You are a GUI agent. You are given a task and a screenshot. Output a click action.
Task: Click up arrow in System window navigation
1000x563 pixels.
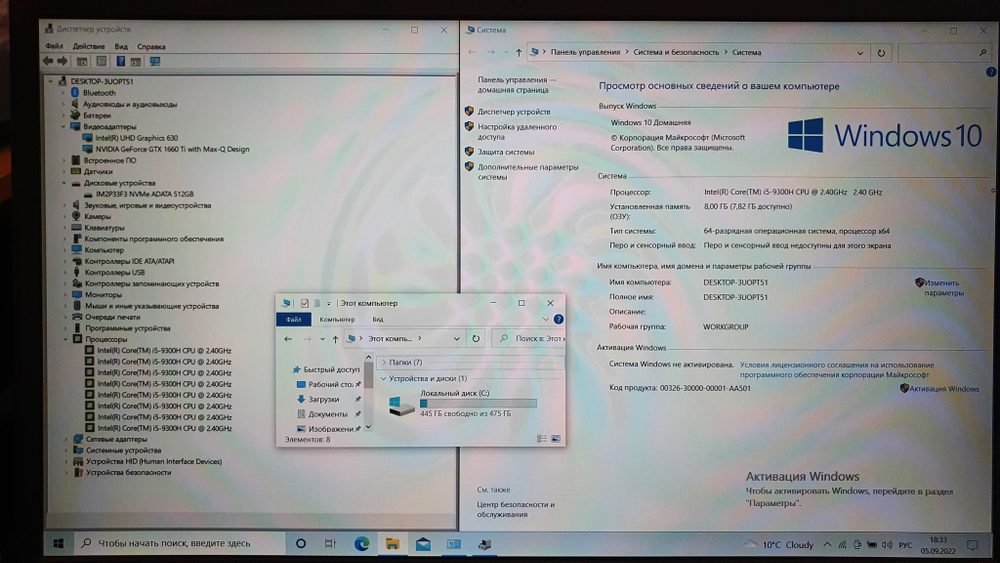pyautogui.click(x=518, y=53)
